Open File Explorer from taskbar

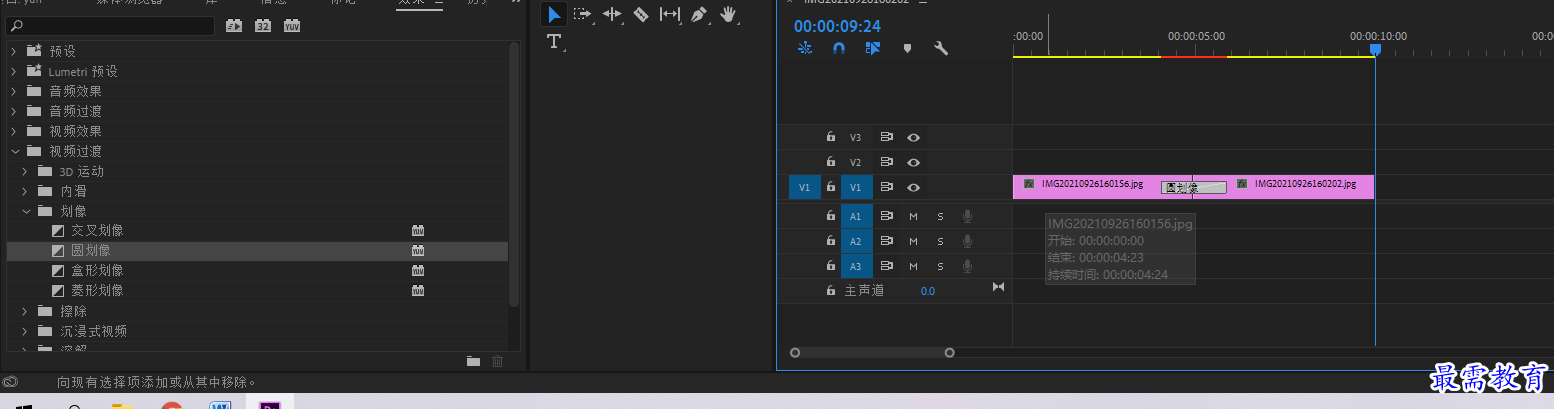point(123,405)
